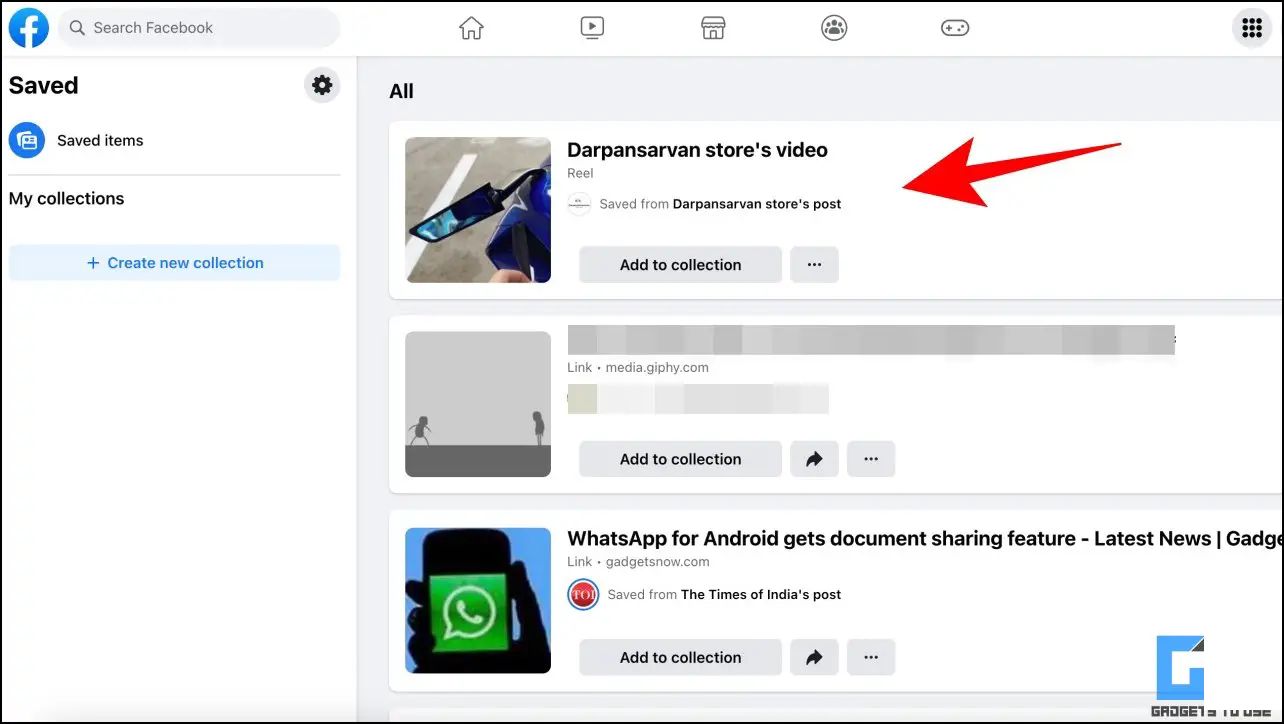Share the media.giphy.com saved link
Image resolution: width=1284 pixels, height=724 pixels.
click(814, 459)
